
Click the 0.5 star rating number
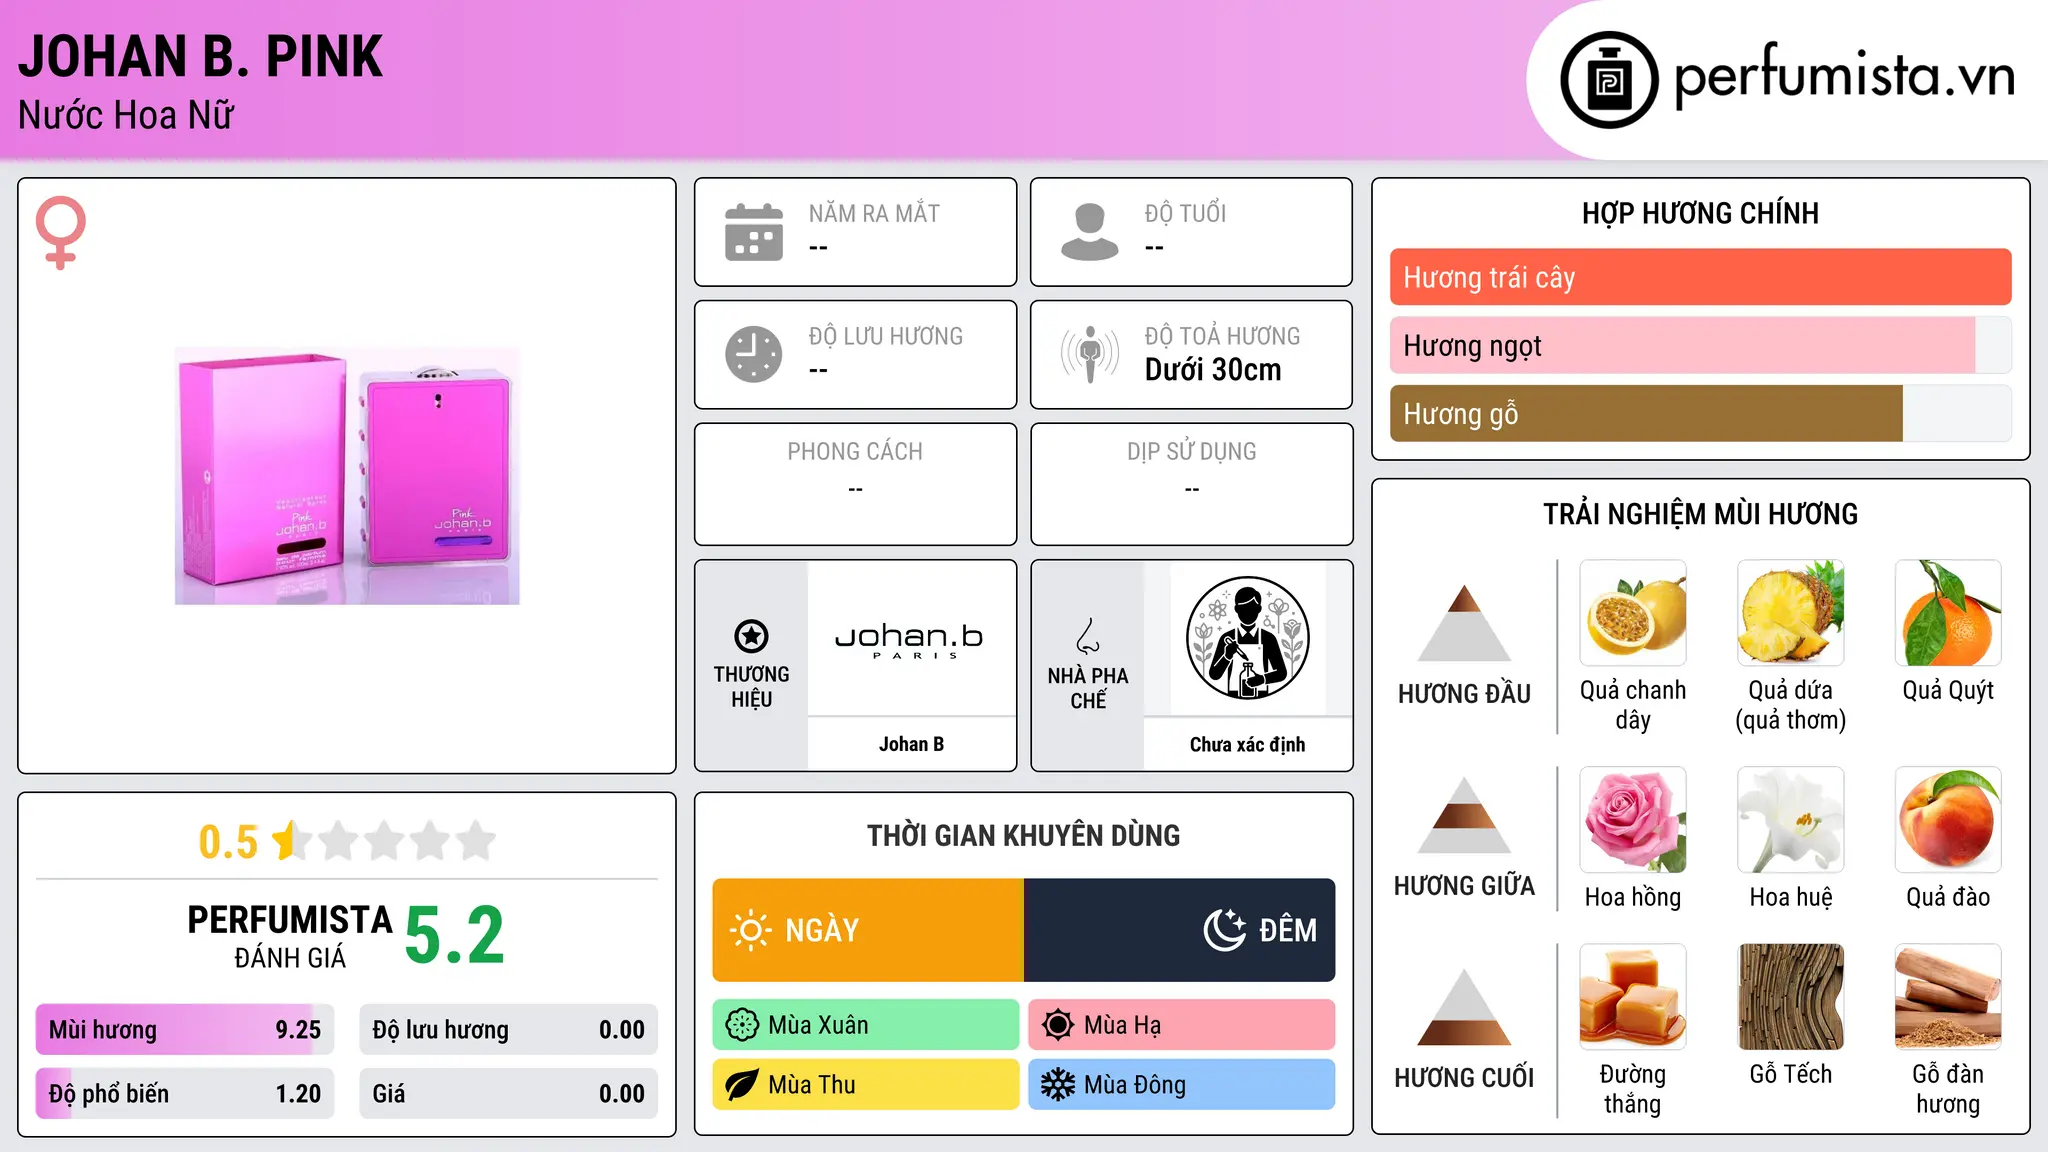click(228, 842)
